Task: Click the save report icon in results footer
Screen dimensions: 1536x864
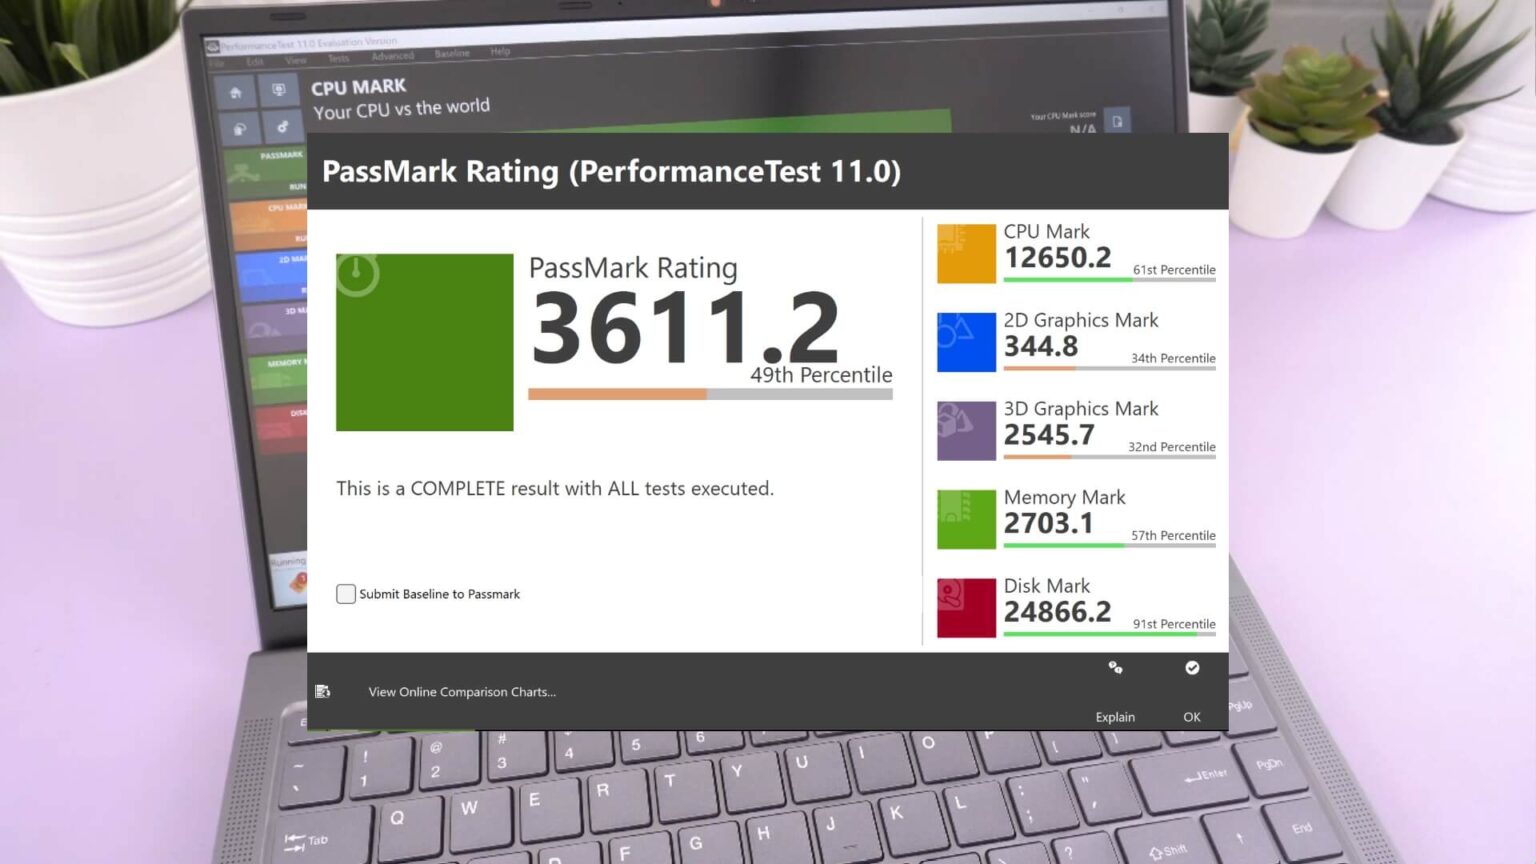Action: click(322, 691)
